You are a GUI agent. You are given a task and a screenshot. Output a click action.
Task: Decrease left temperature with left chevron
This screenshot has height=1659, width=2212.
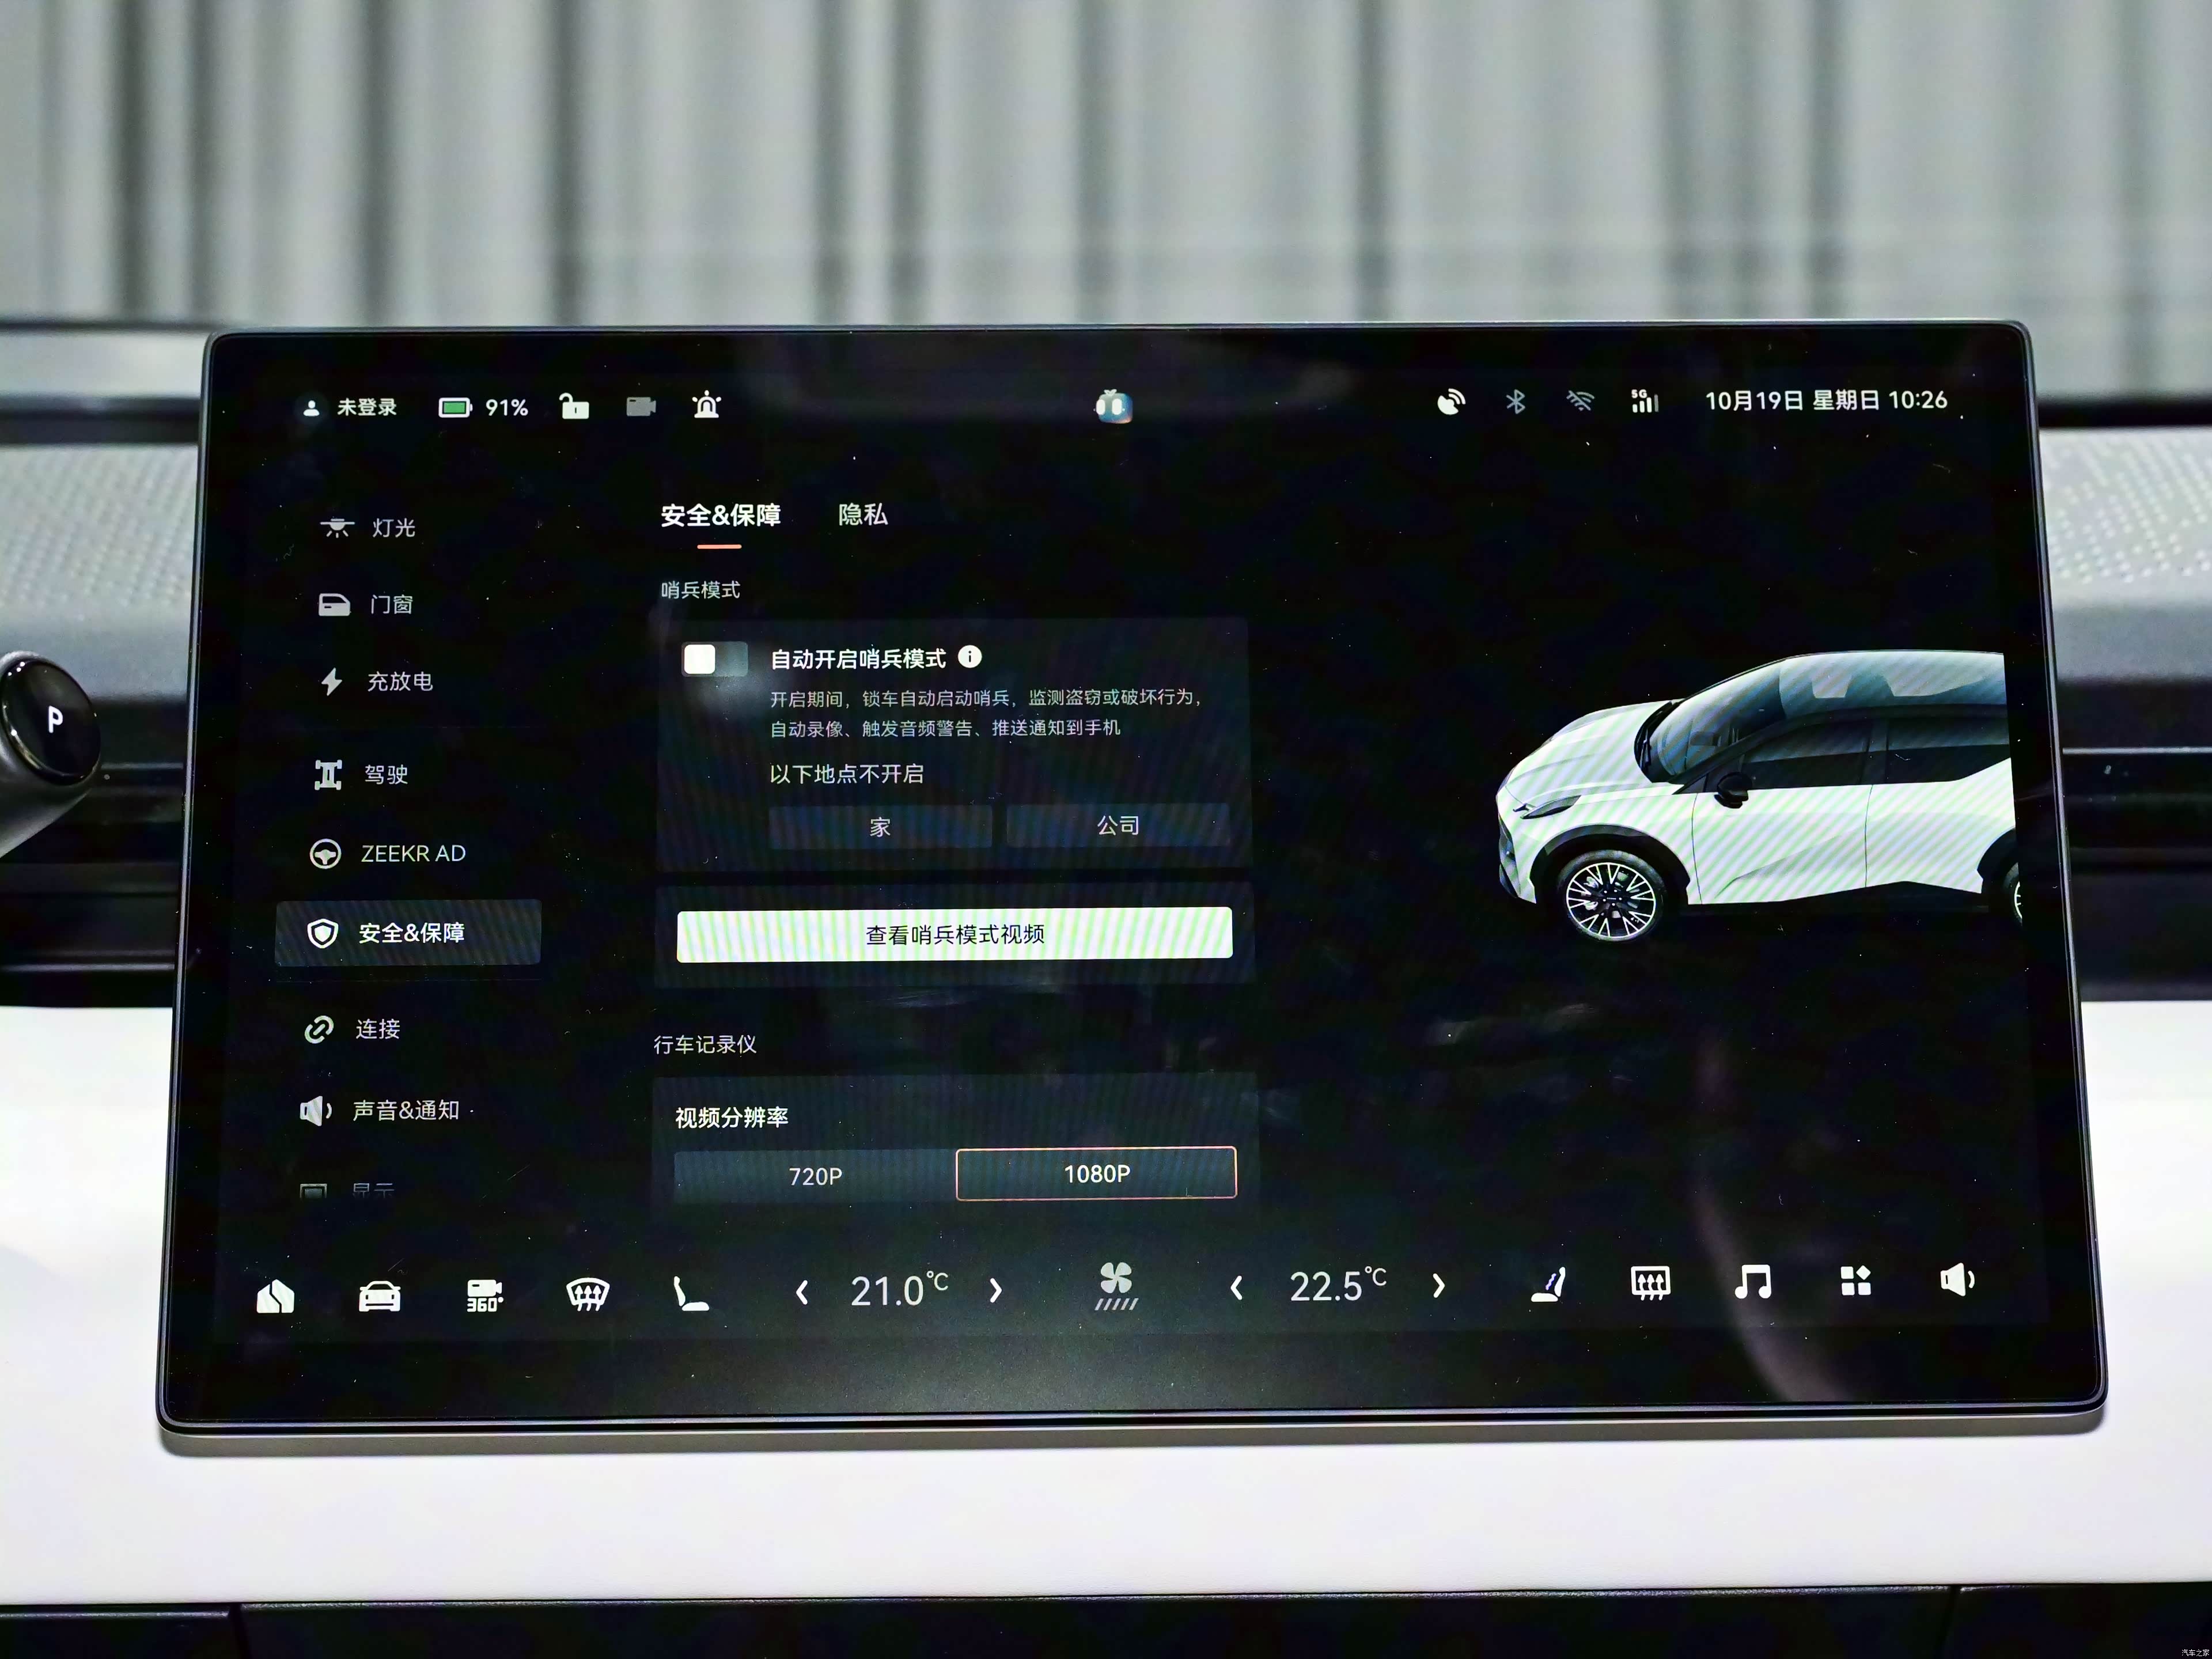click(x=802, y=1293)
